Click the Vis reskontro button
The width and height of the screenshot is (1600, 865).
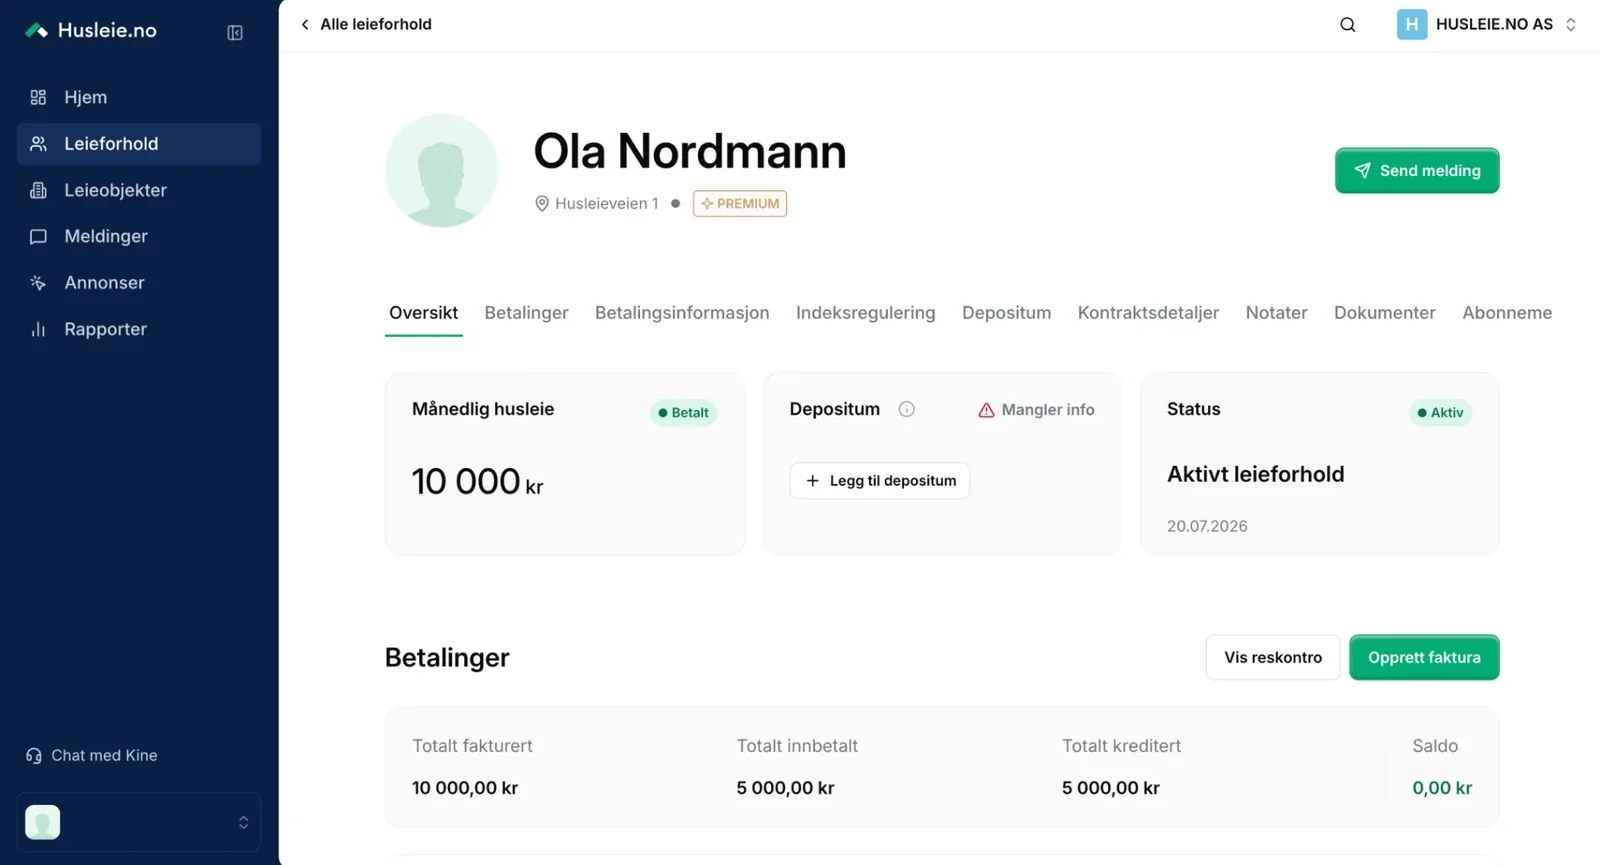click(x=1273, y=657)
